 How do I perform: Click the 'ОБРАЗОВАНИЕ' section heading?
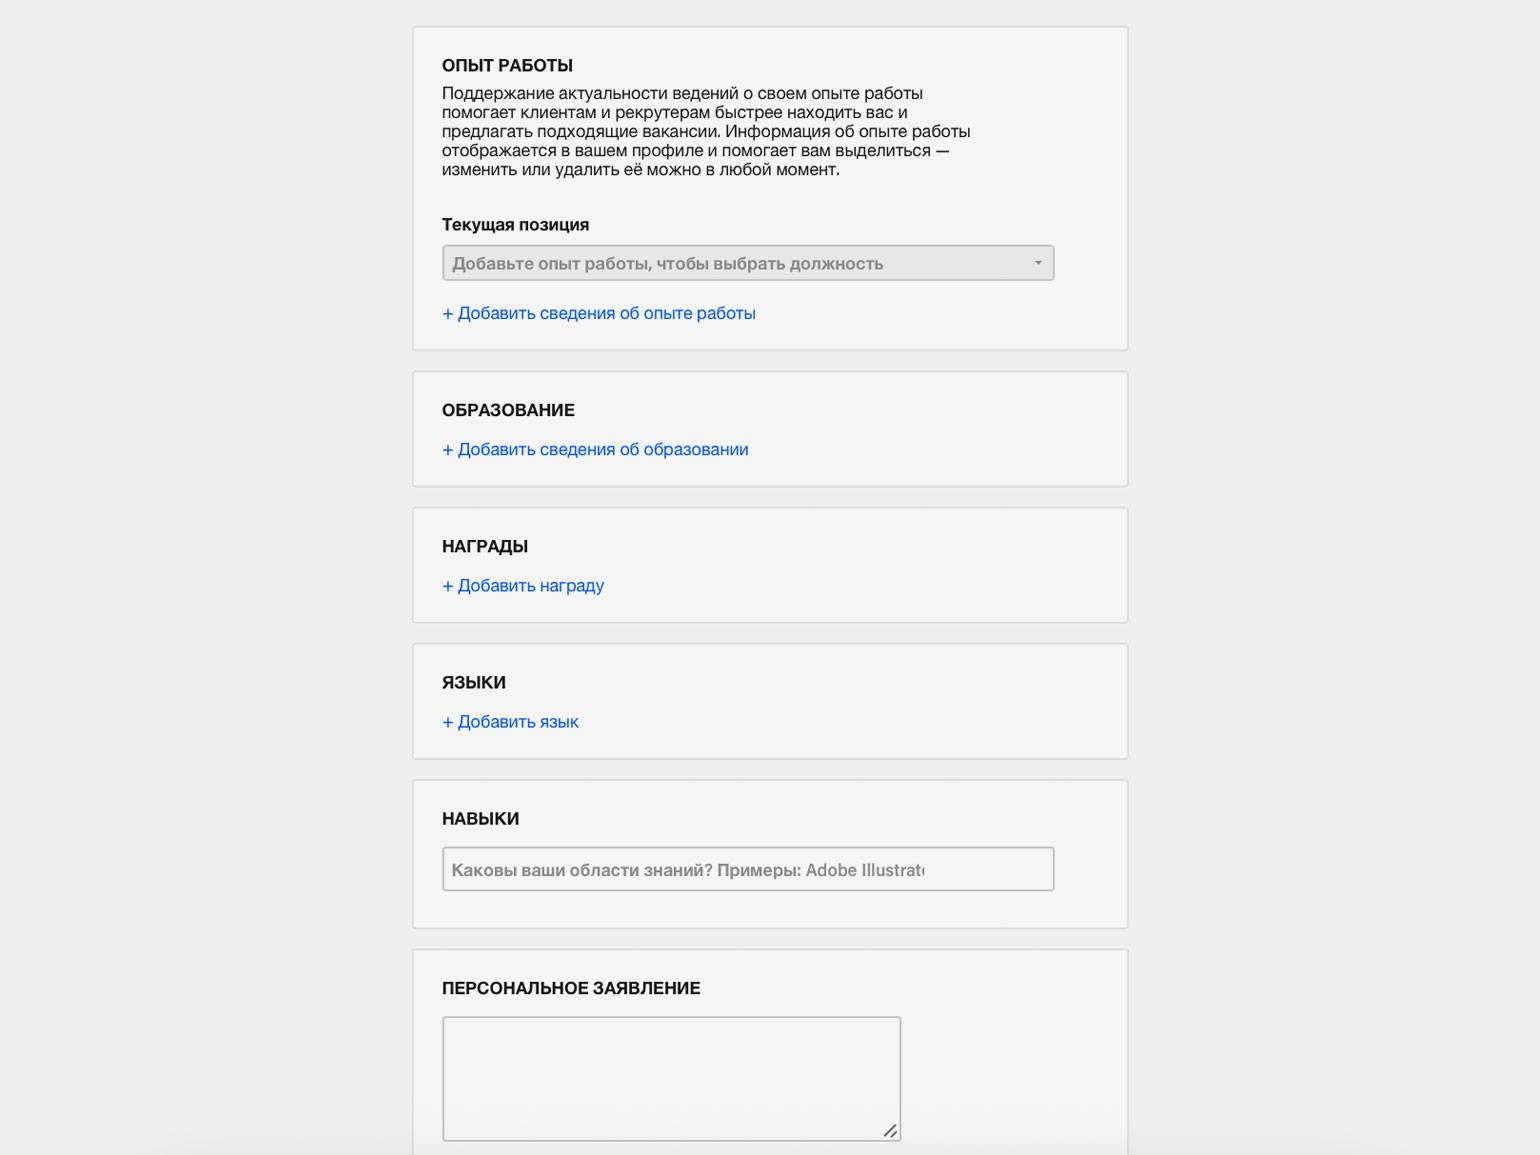coord(508,410)
